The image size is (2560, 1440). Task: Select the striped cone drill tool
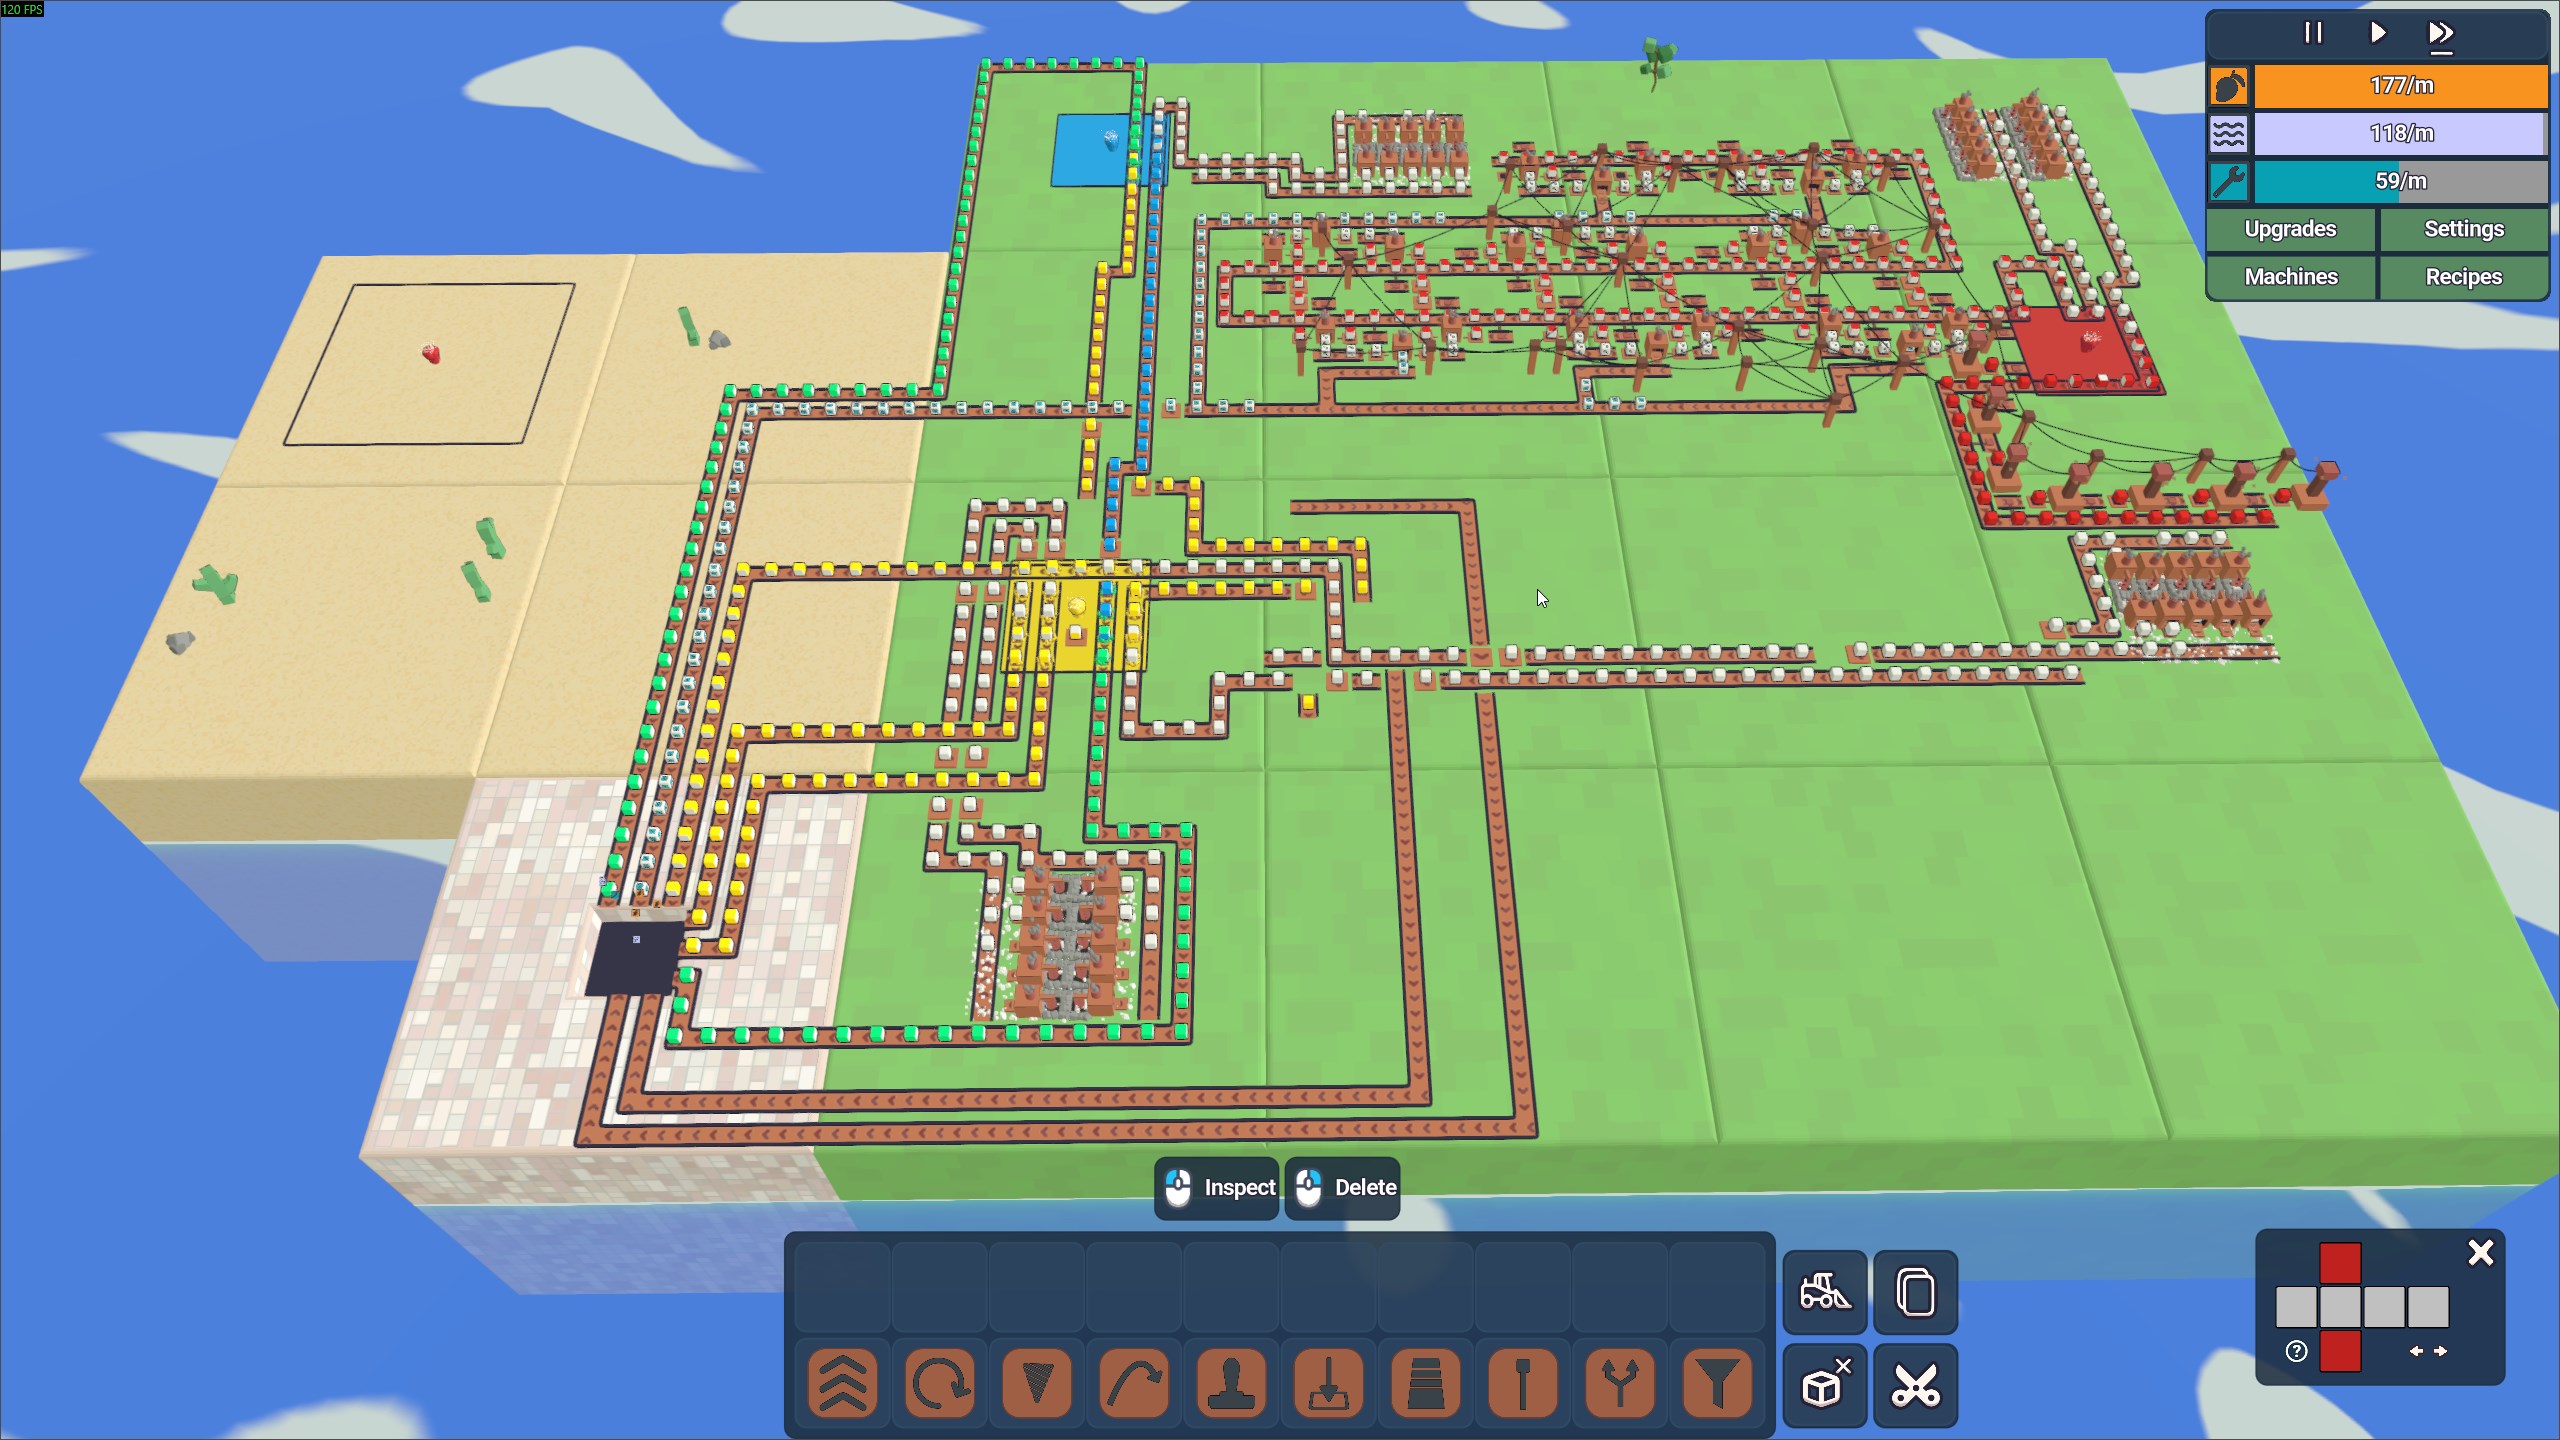pos(1036,1384)
